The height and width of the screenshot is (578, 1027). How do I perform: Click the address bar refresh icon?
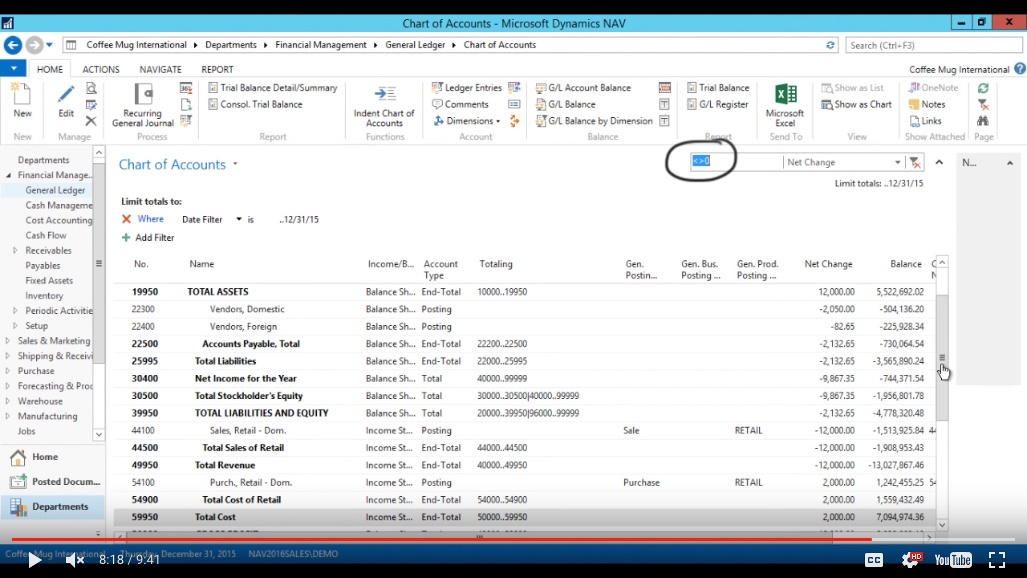pos(830,45)
